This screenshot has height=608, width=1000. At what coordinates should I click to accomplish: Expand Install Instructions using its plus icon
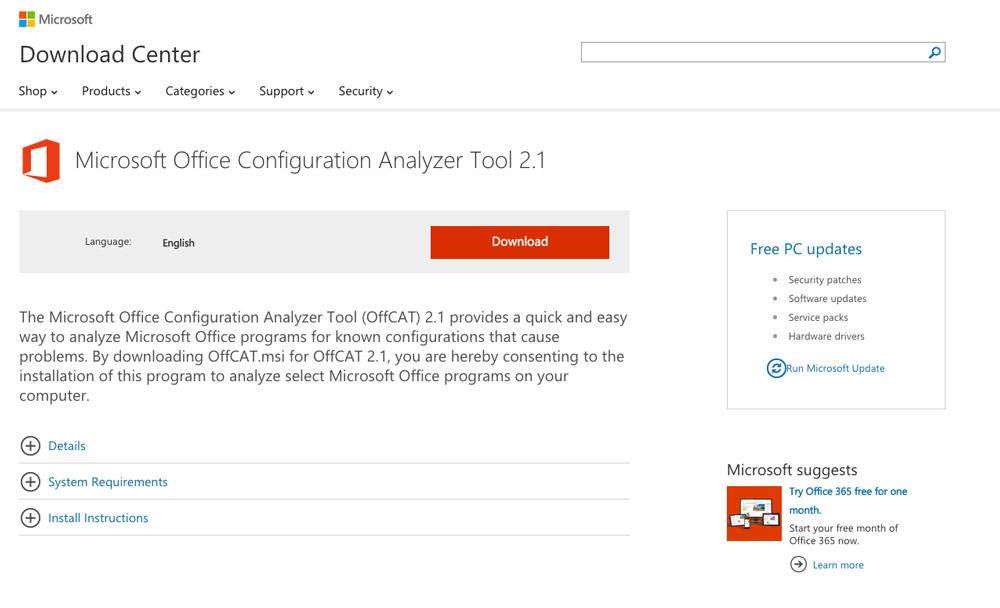[x=30, y=517]
